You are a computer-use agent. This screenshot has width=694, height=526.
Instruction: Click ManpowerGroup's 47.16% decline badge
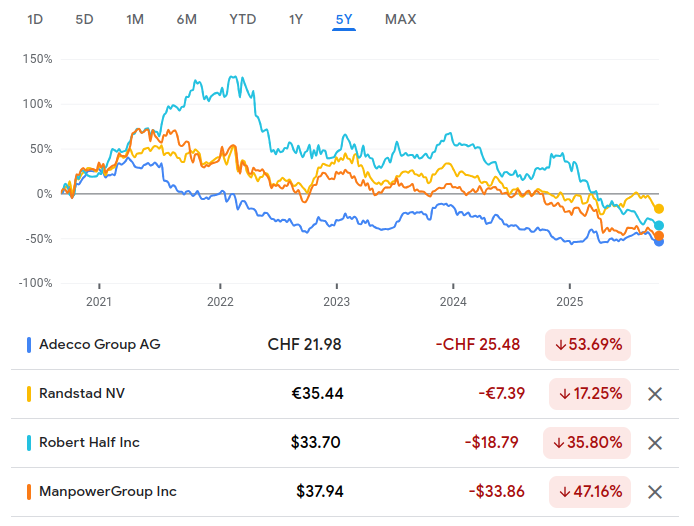point(589,492)
